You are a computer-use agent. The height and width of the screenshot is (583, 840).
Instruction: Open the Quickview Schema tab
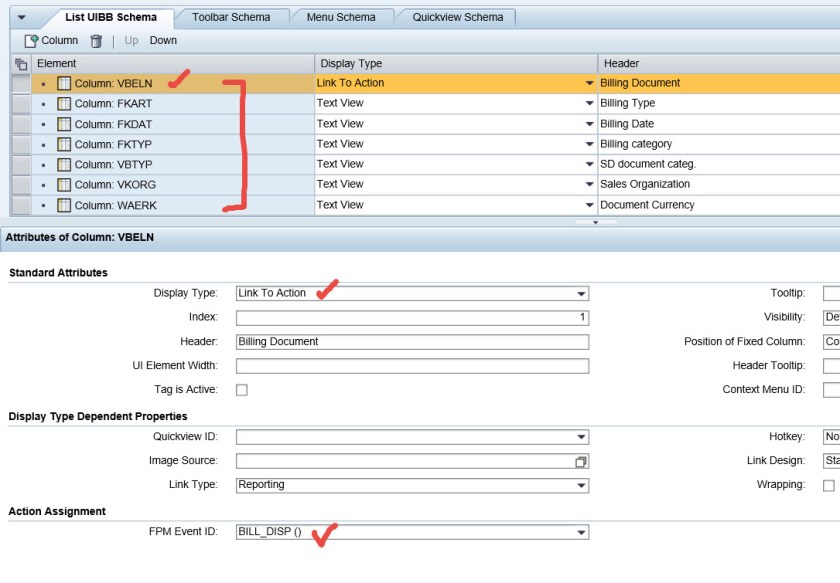coord(457,17)
